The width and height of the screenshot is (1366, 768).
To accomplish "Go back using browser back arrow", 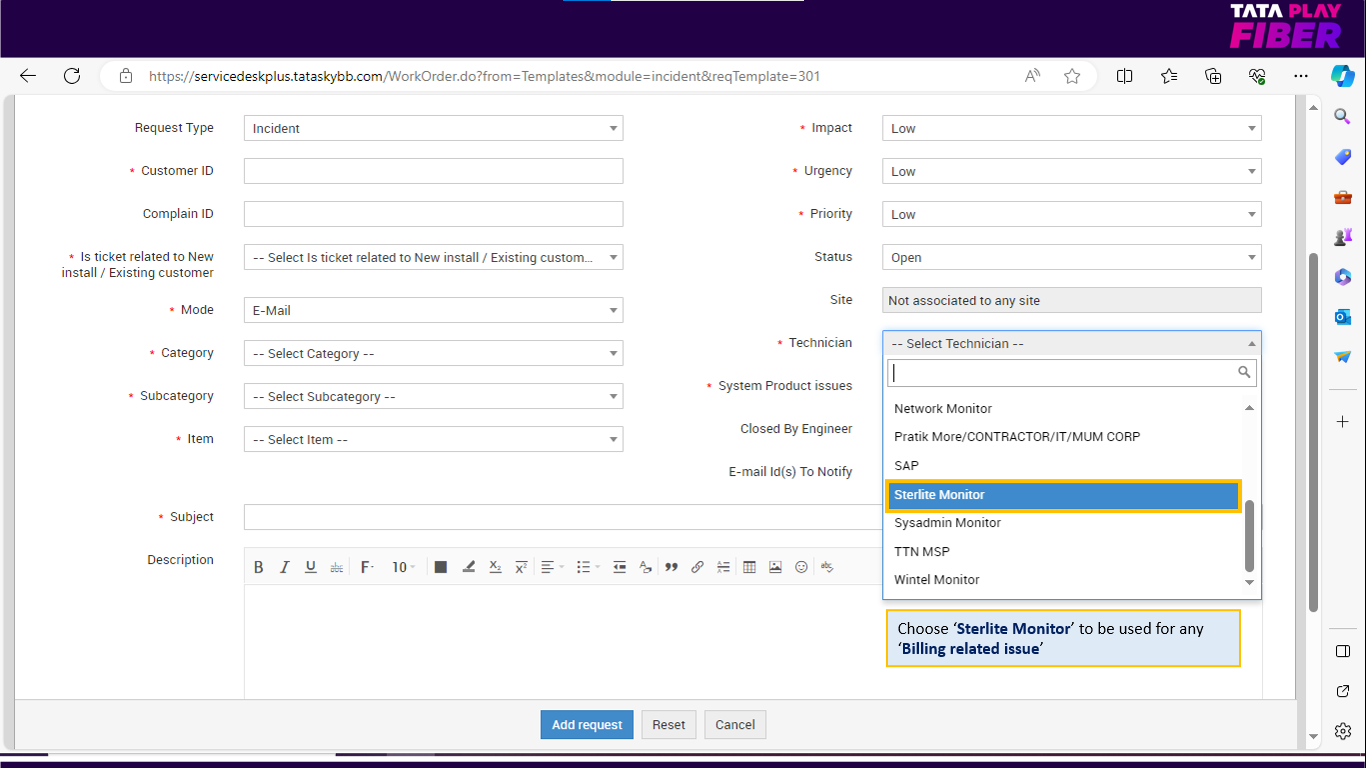I will pos(28,76).
